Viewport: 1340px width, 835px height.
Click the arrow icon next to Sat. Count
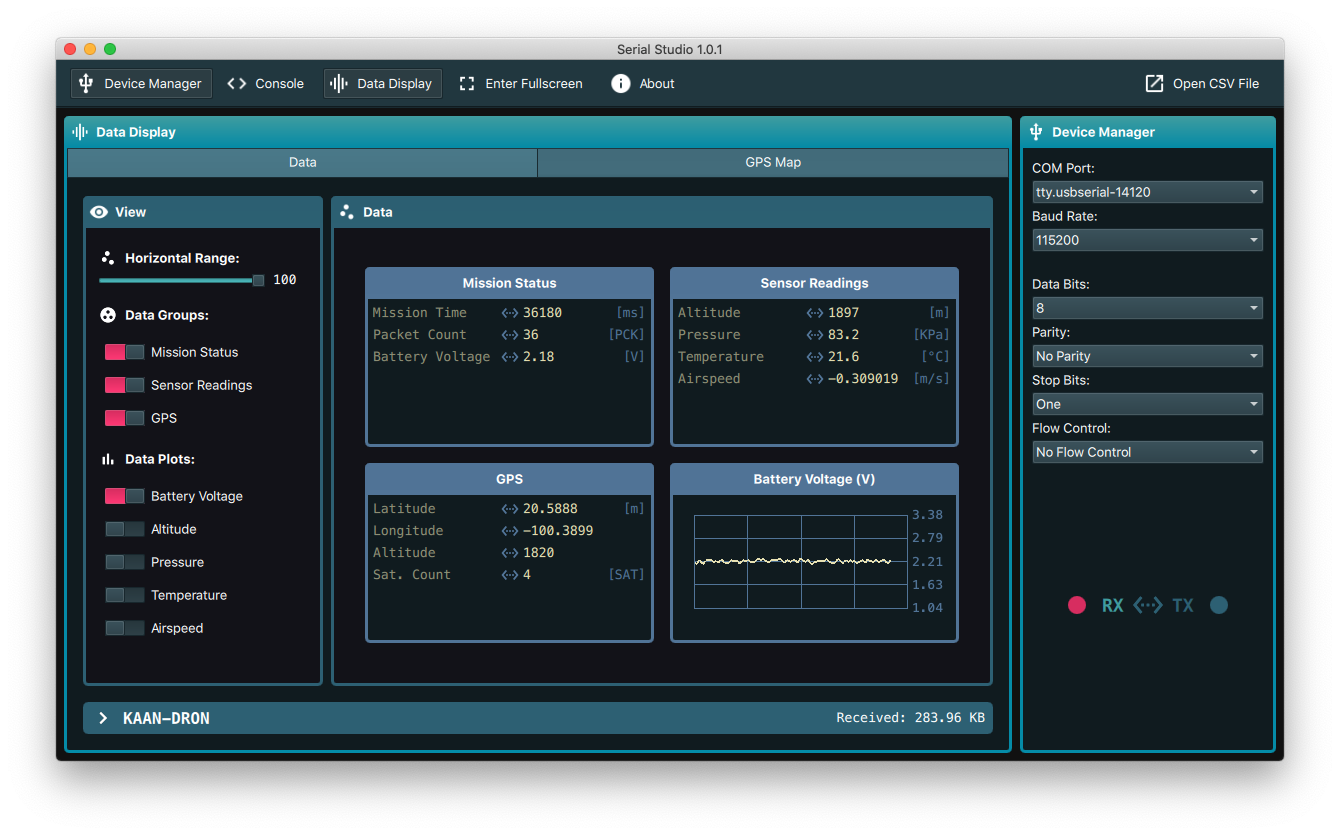tap(510, 575)
